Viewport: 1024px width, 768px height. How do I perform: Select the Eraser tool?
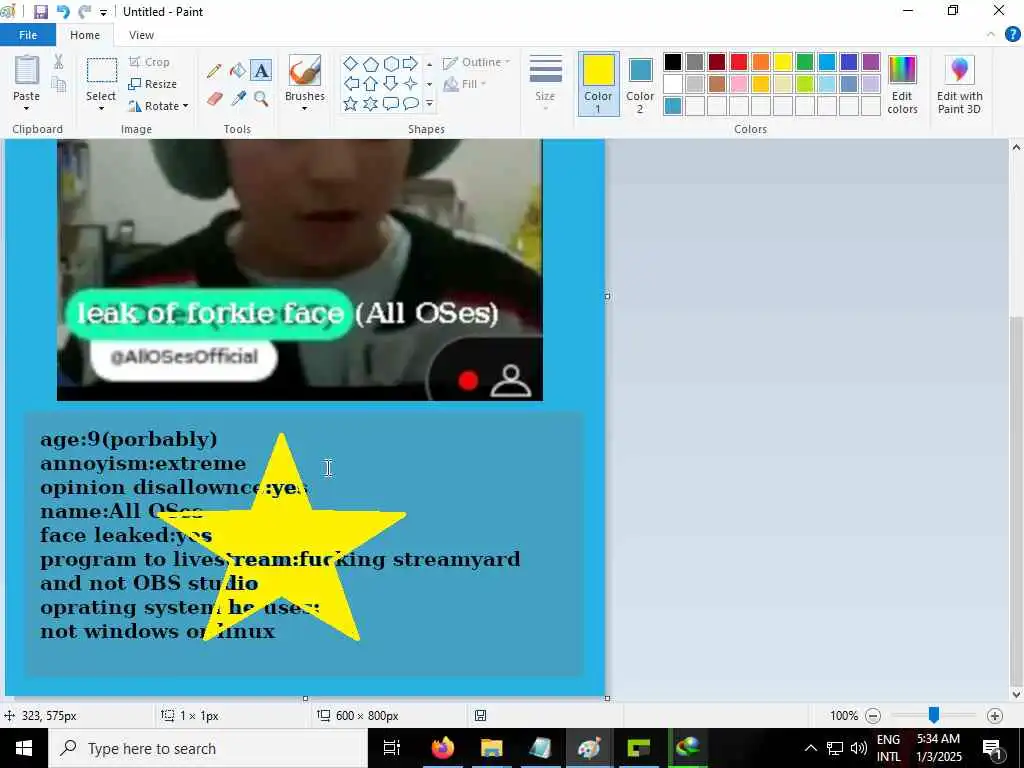214,99
